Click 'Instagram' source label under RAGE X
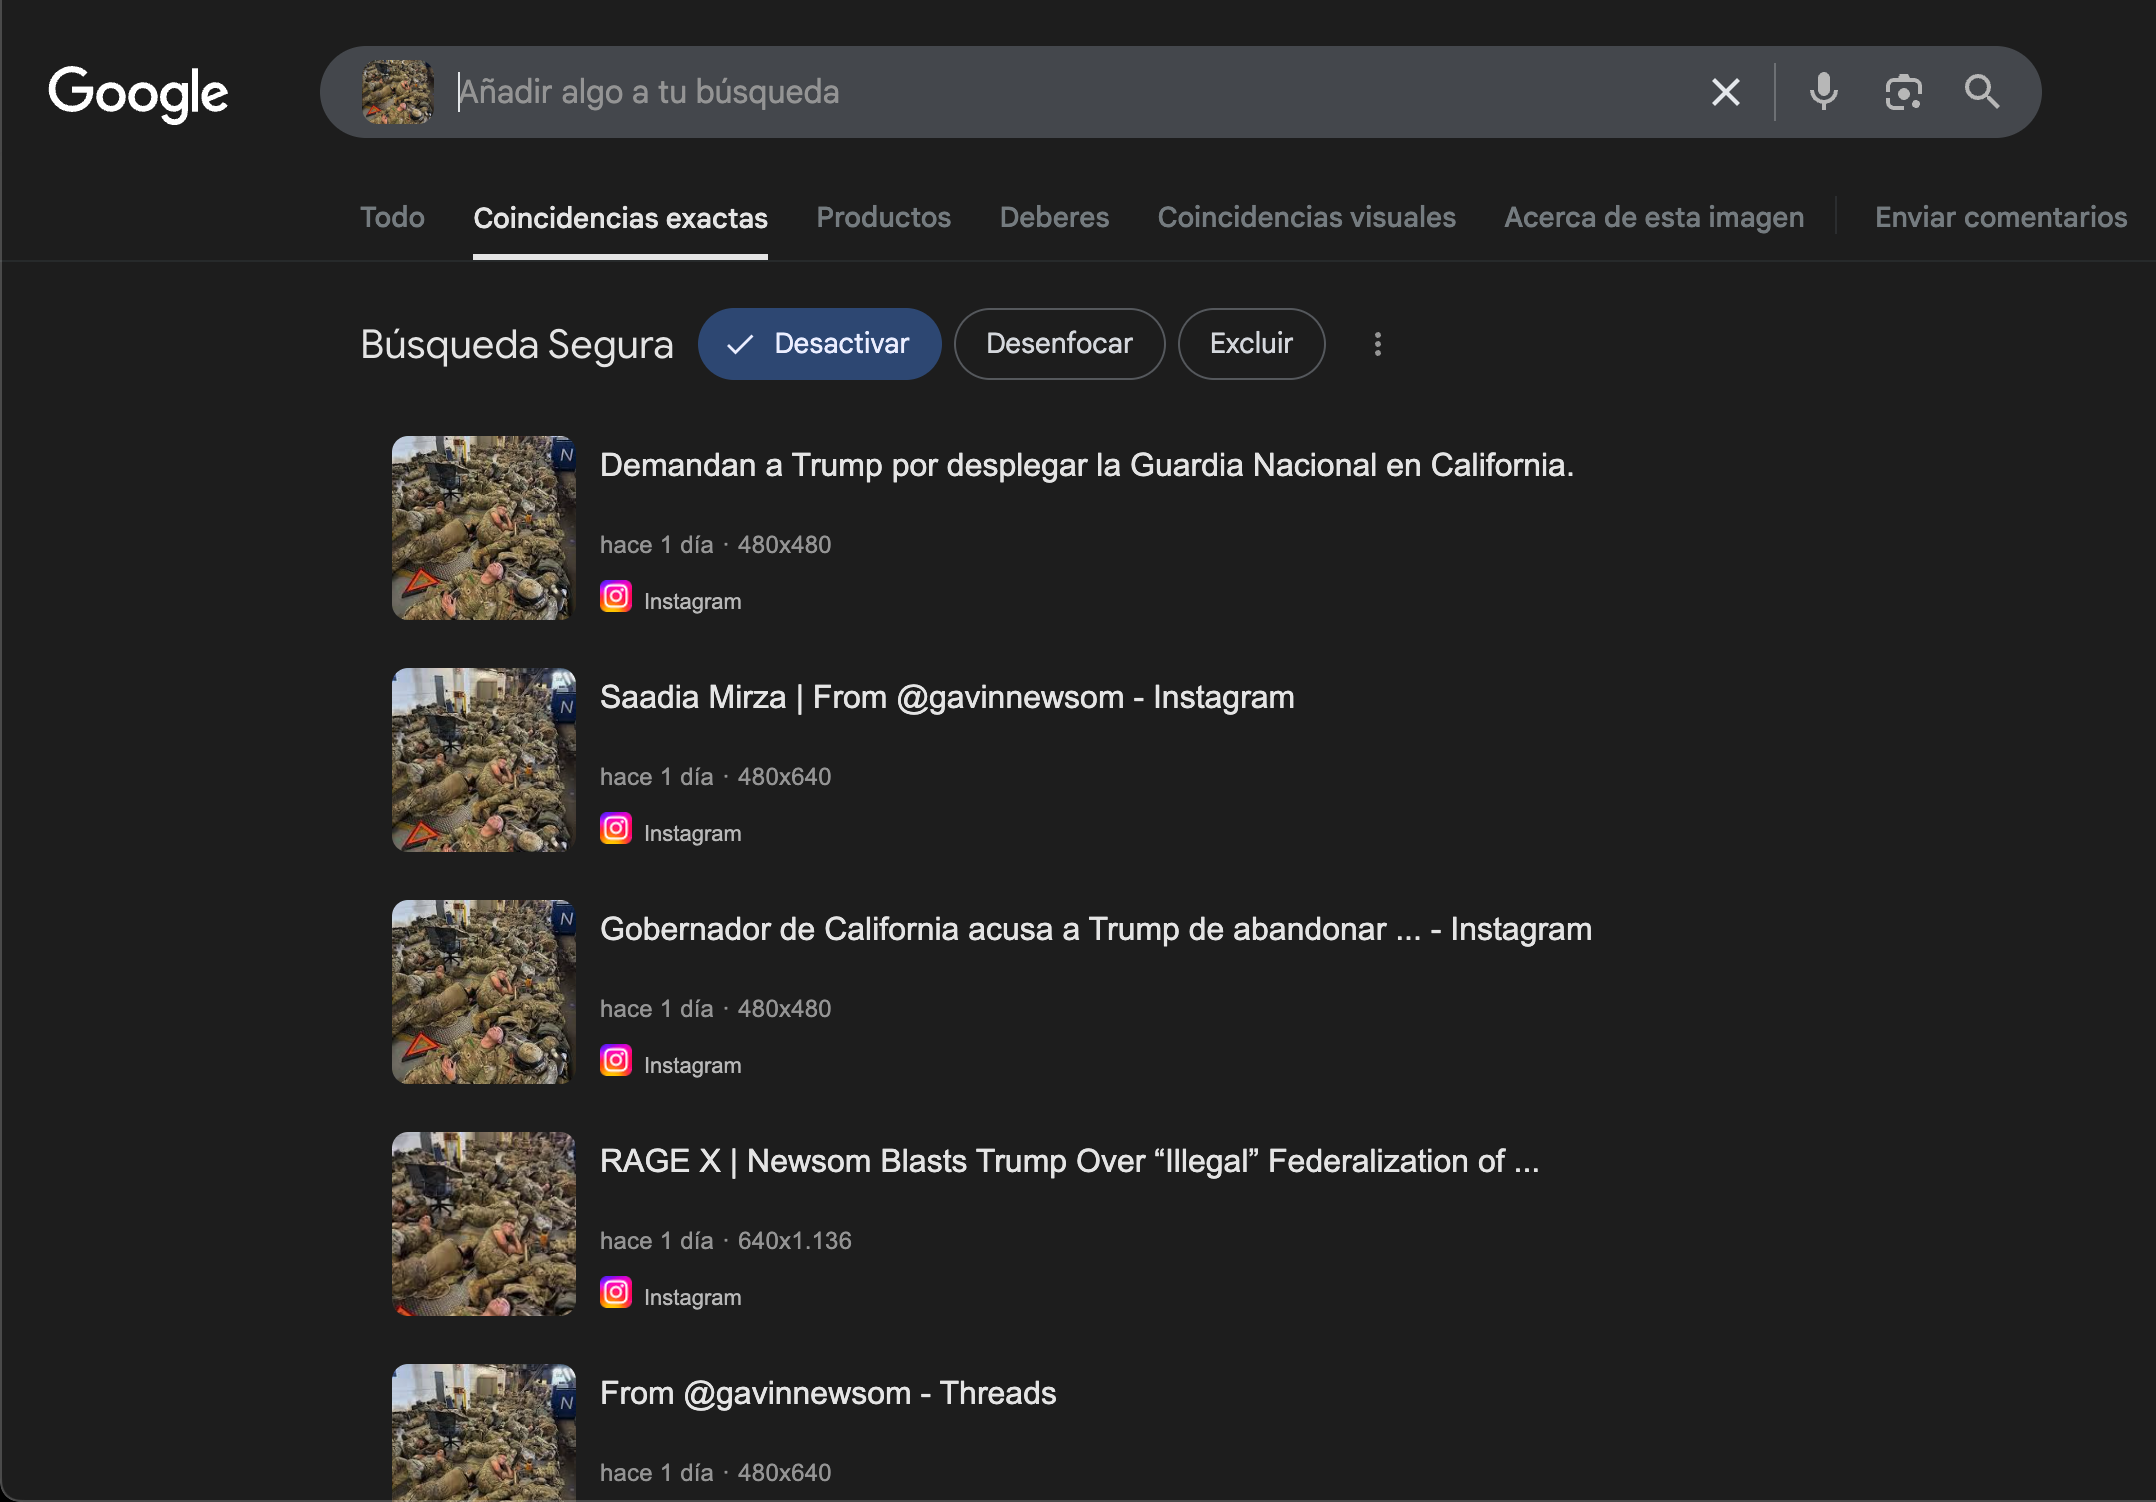Screen dimensions: 2156x1502 pyautogui.click(x=692, y=1297)
